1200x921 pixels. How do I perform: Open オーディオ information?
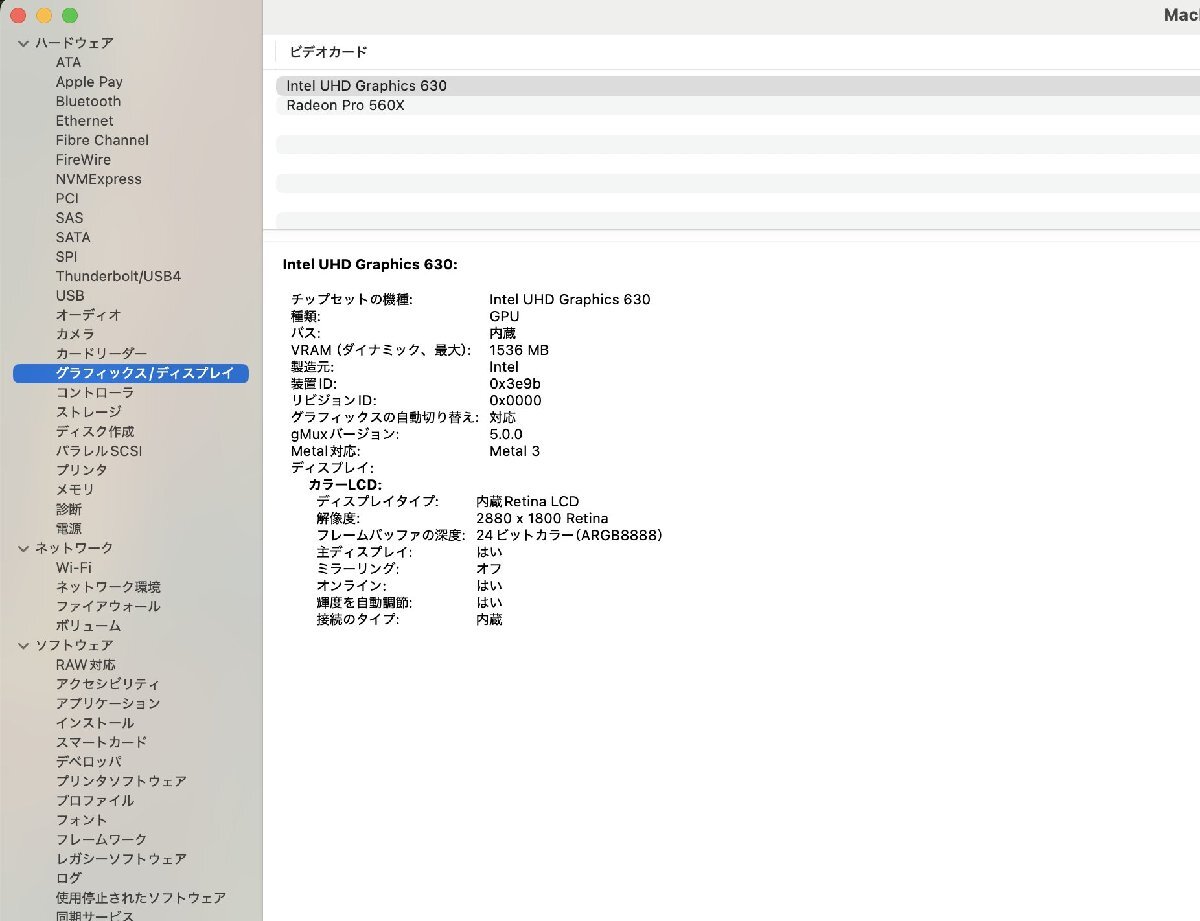coord(88,315)
